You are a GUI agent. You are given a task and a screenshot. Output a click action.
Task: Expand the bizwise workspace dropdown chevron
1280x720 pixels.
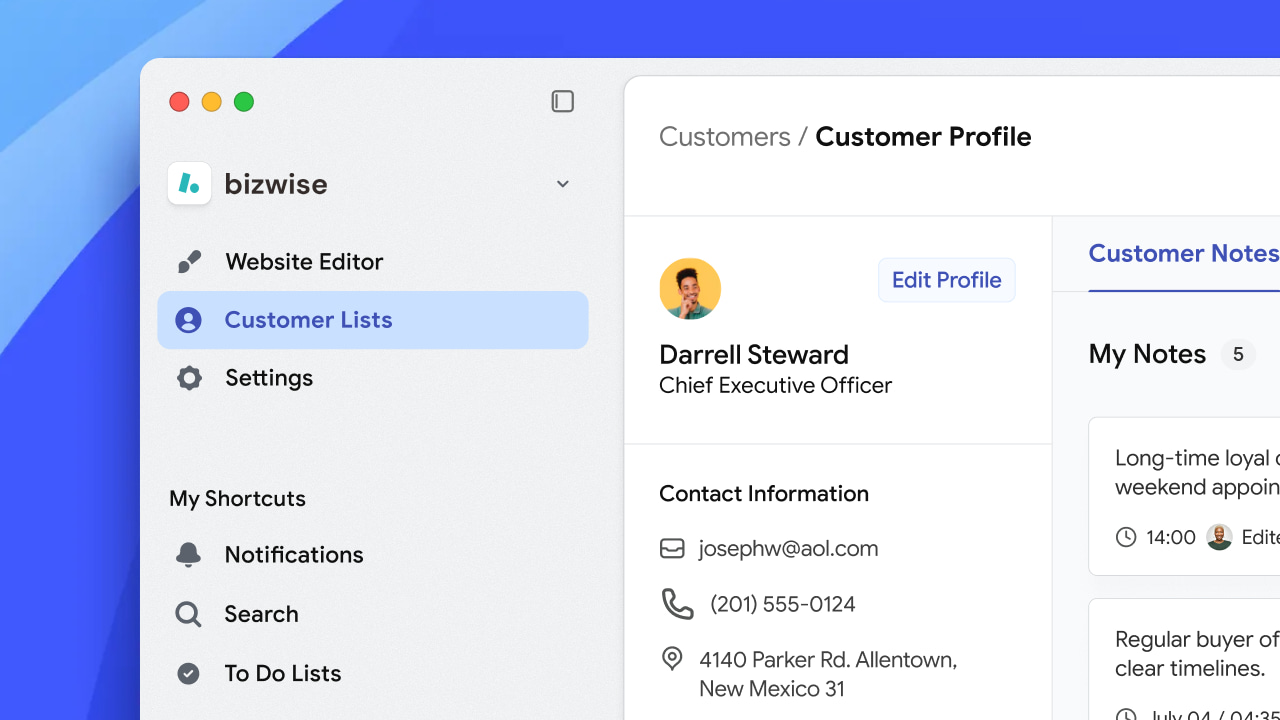tap(563, 184)
